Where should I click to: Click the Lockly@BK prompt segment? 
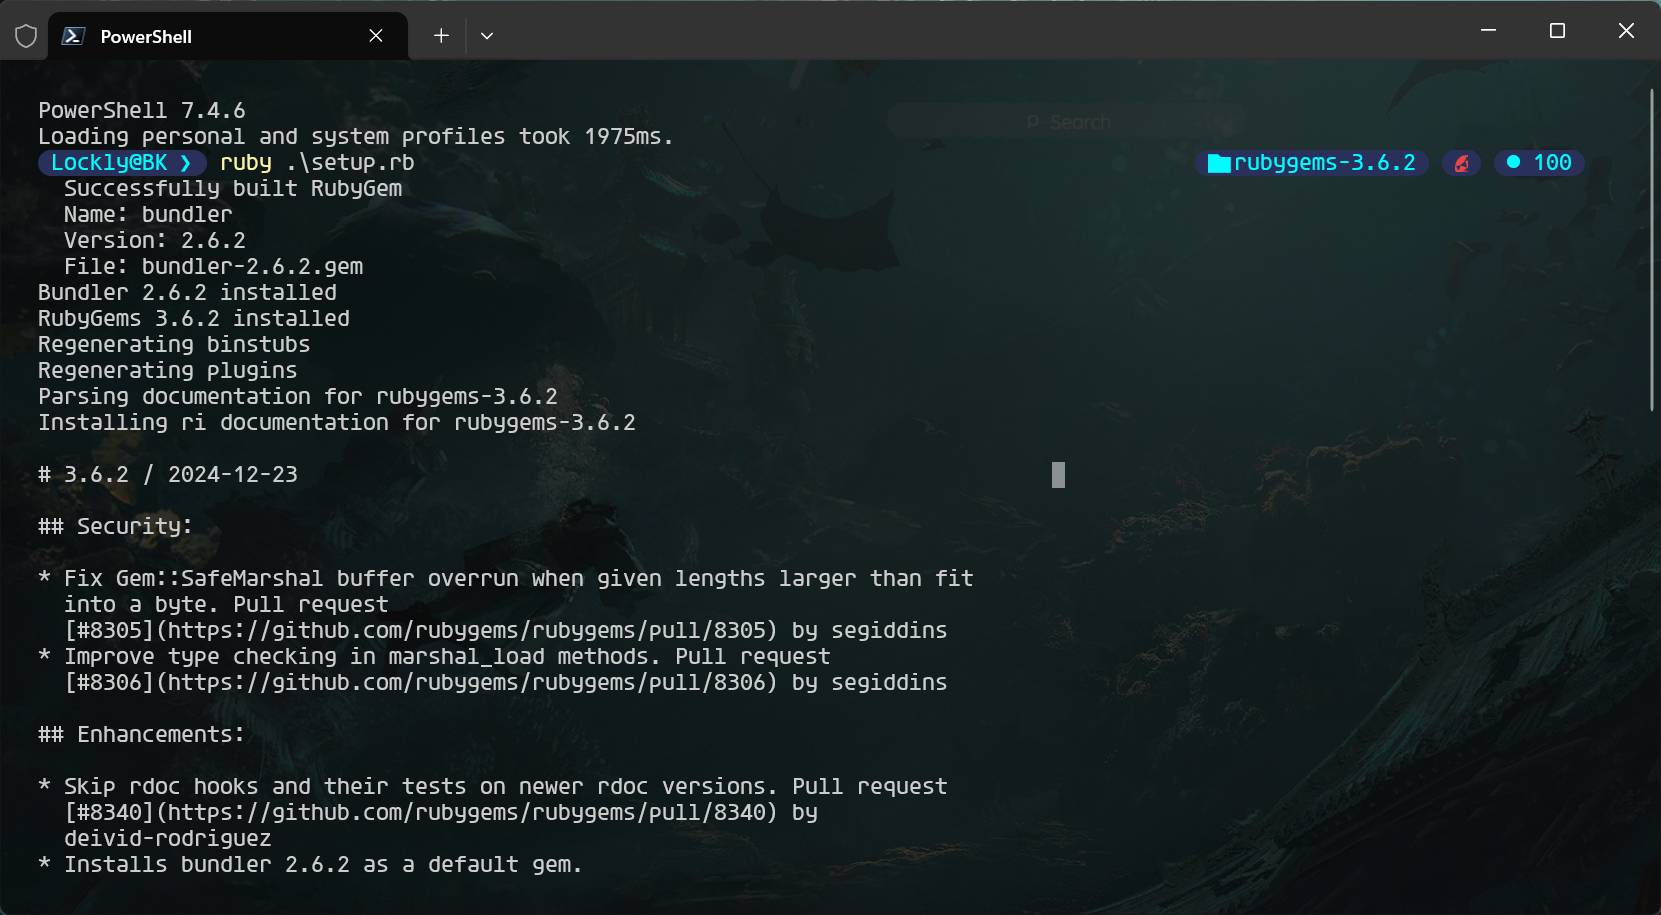point(122,163)
